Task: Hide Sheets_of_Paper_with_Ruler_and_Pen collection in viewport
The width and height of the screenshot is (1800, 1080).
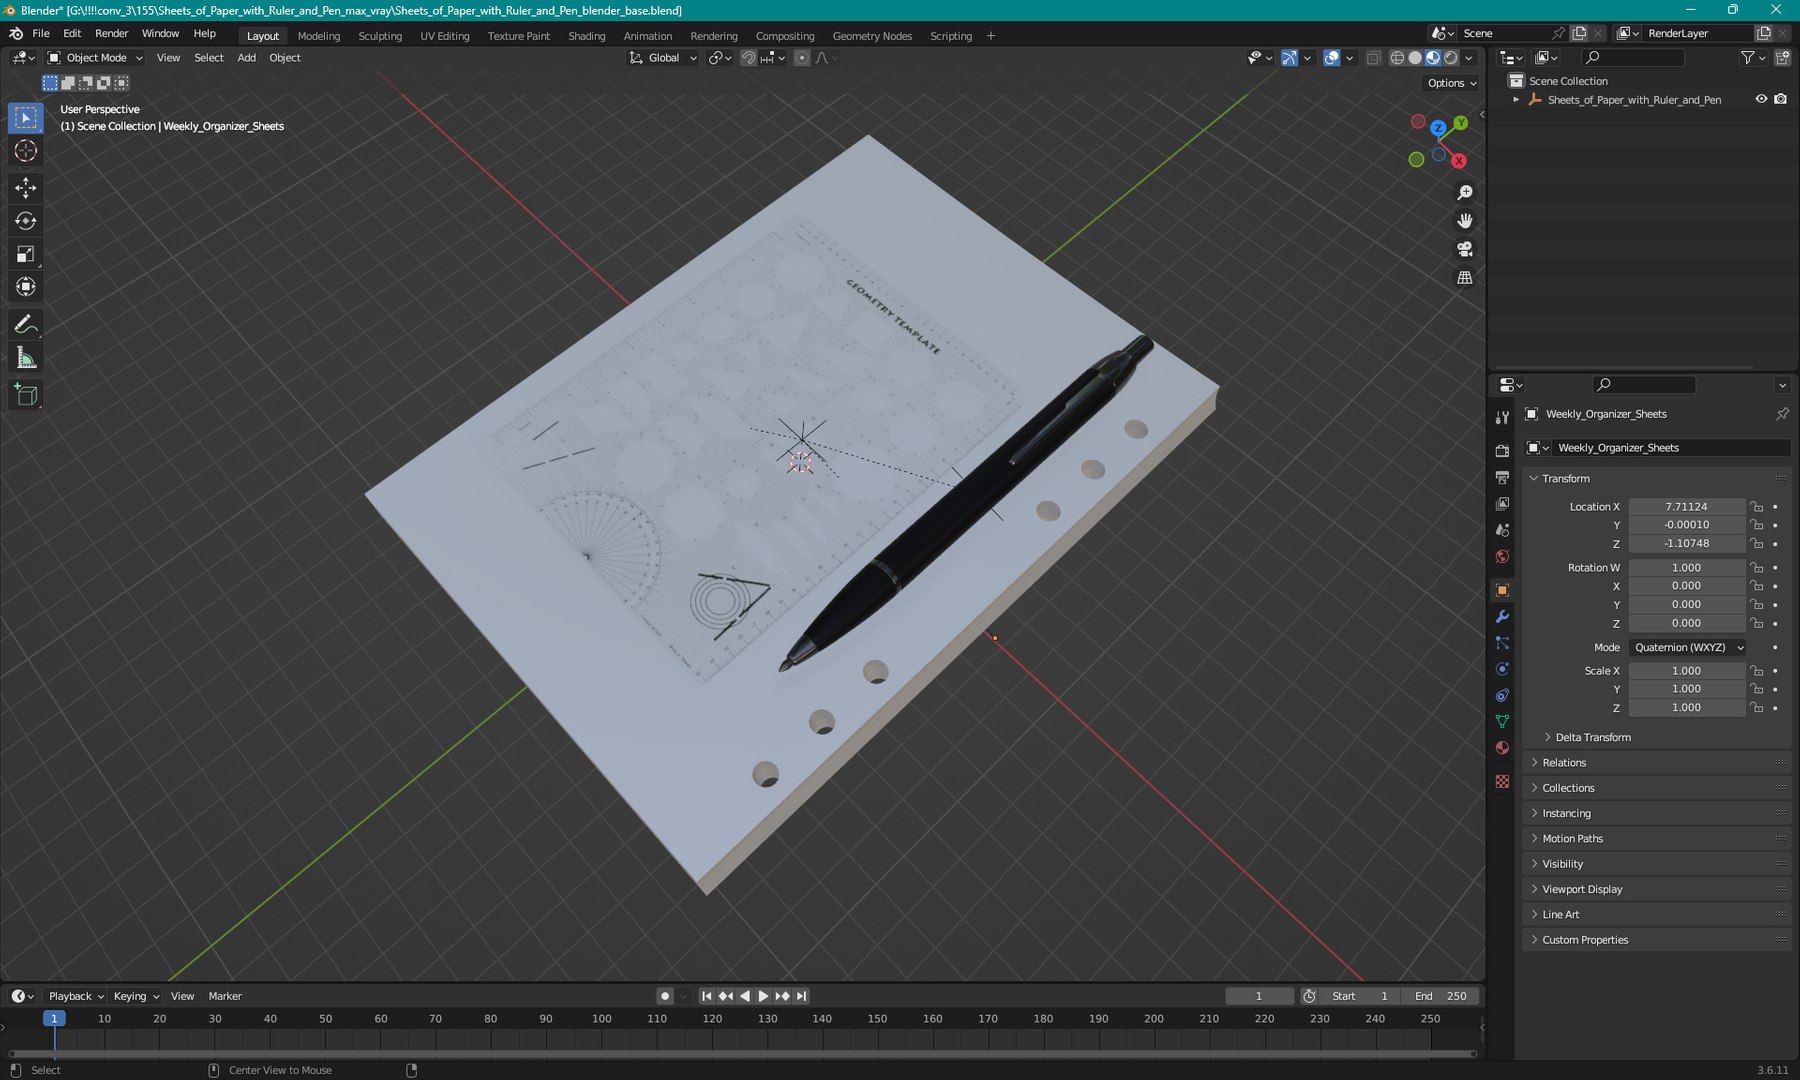Action: point(1761,99)
